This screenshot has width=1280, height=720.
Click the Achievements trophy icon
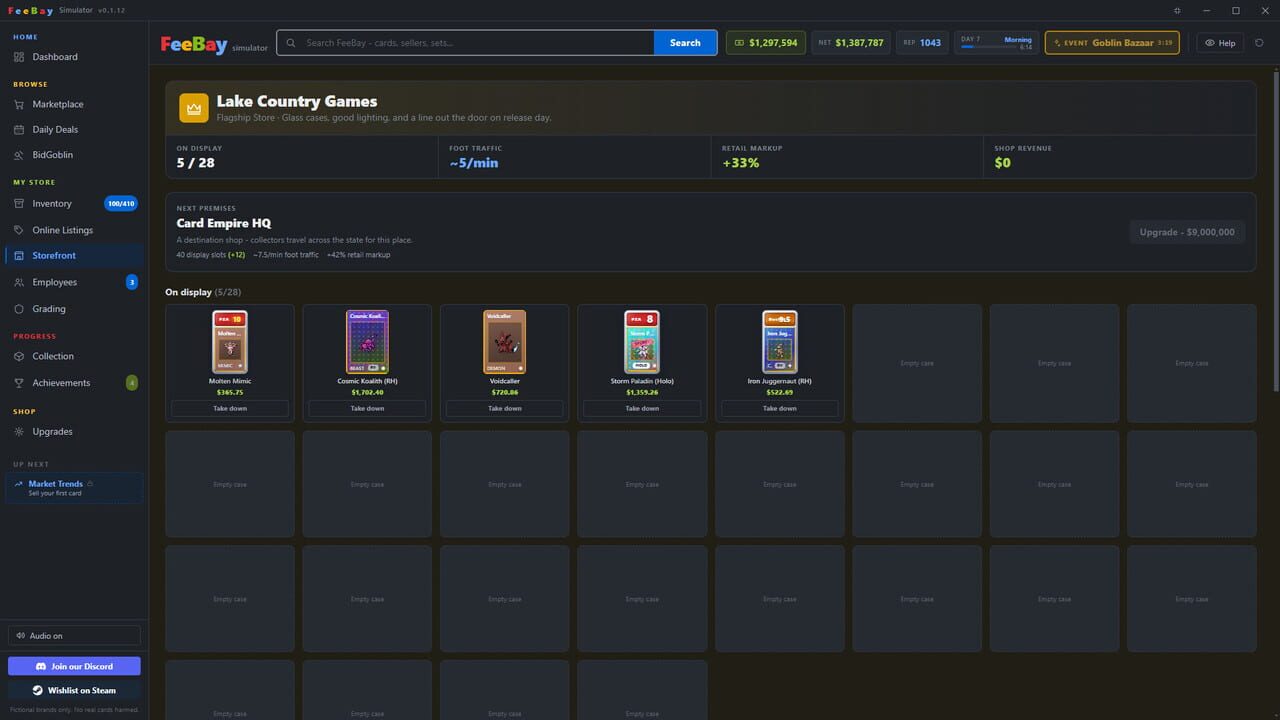coord(19,383)
